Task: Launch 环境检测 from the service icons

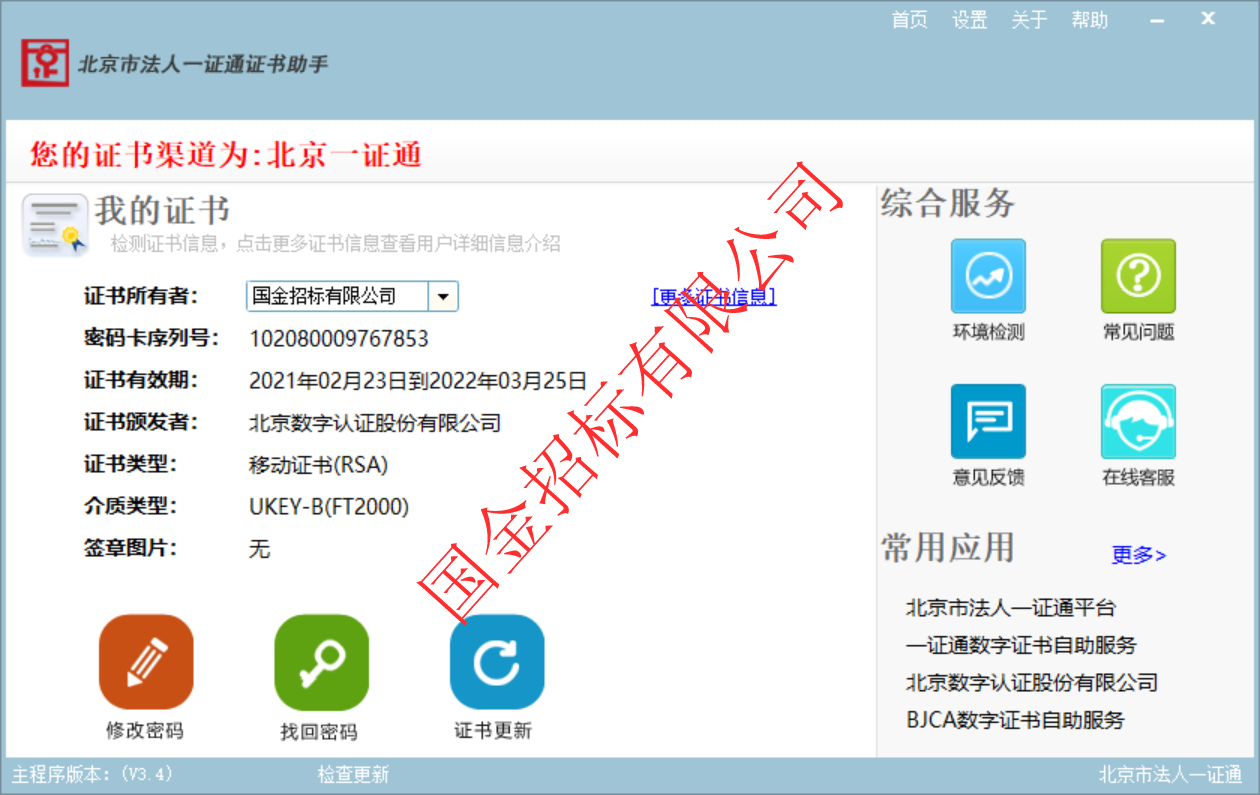Action: tap(988, 277)
